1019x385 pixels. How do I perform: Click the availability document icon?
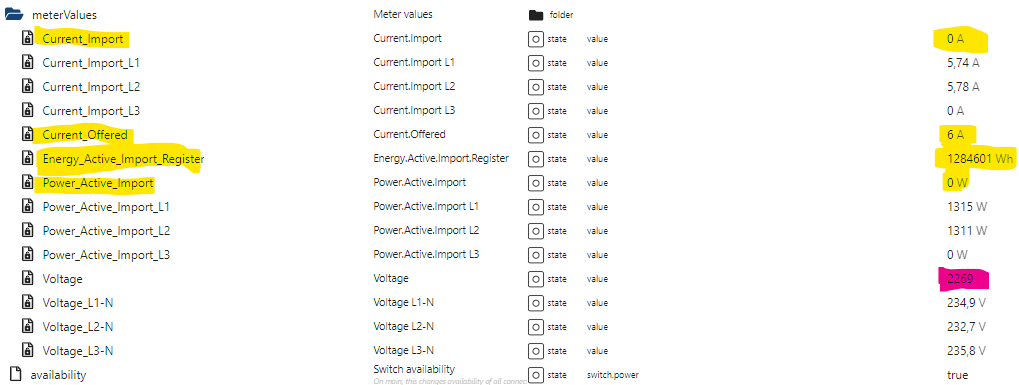point(15,375)
